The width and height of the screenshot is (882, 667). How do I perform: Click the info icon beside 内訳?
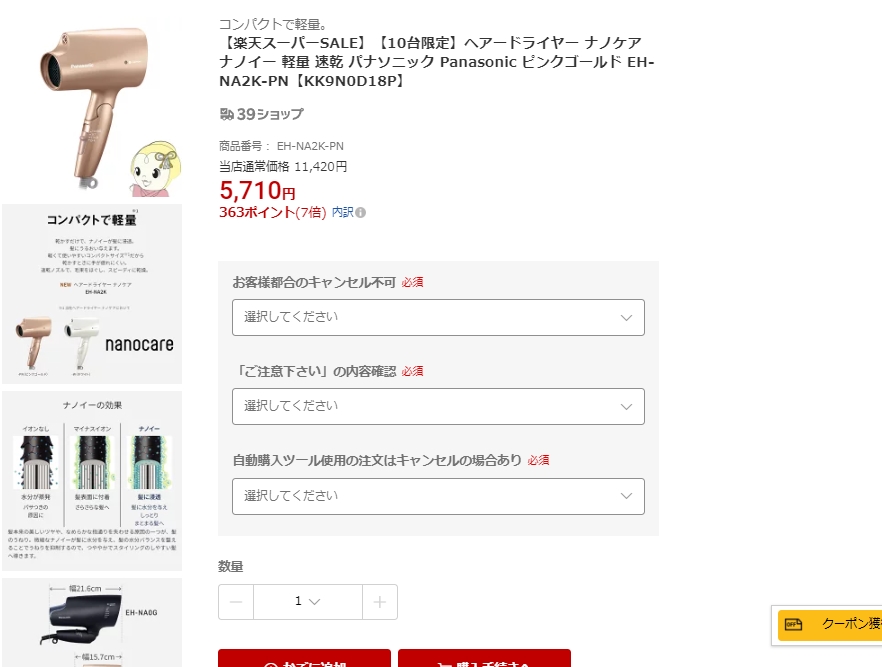tap(361, 213)
